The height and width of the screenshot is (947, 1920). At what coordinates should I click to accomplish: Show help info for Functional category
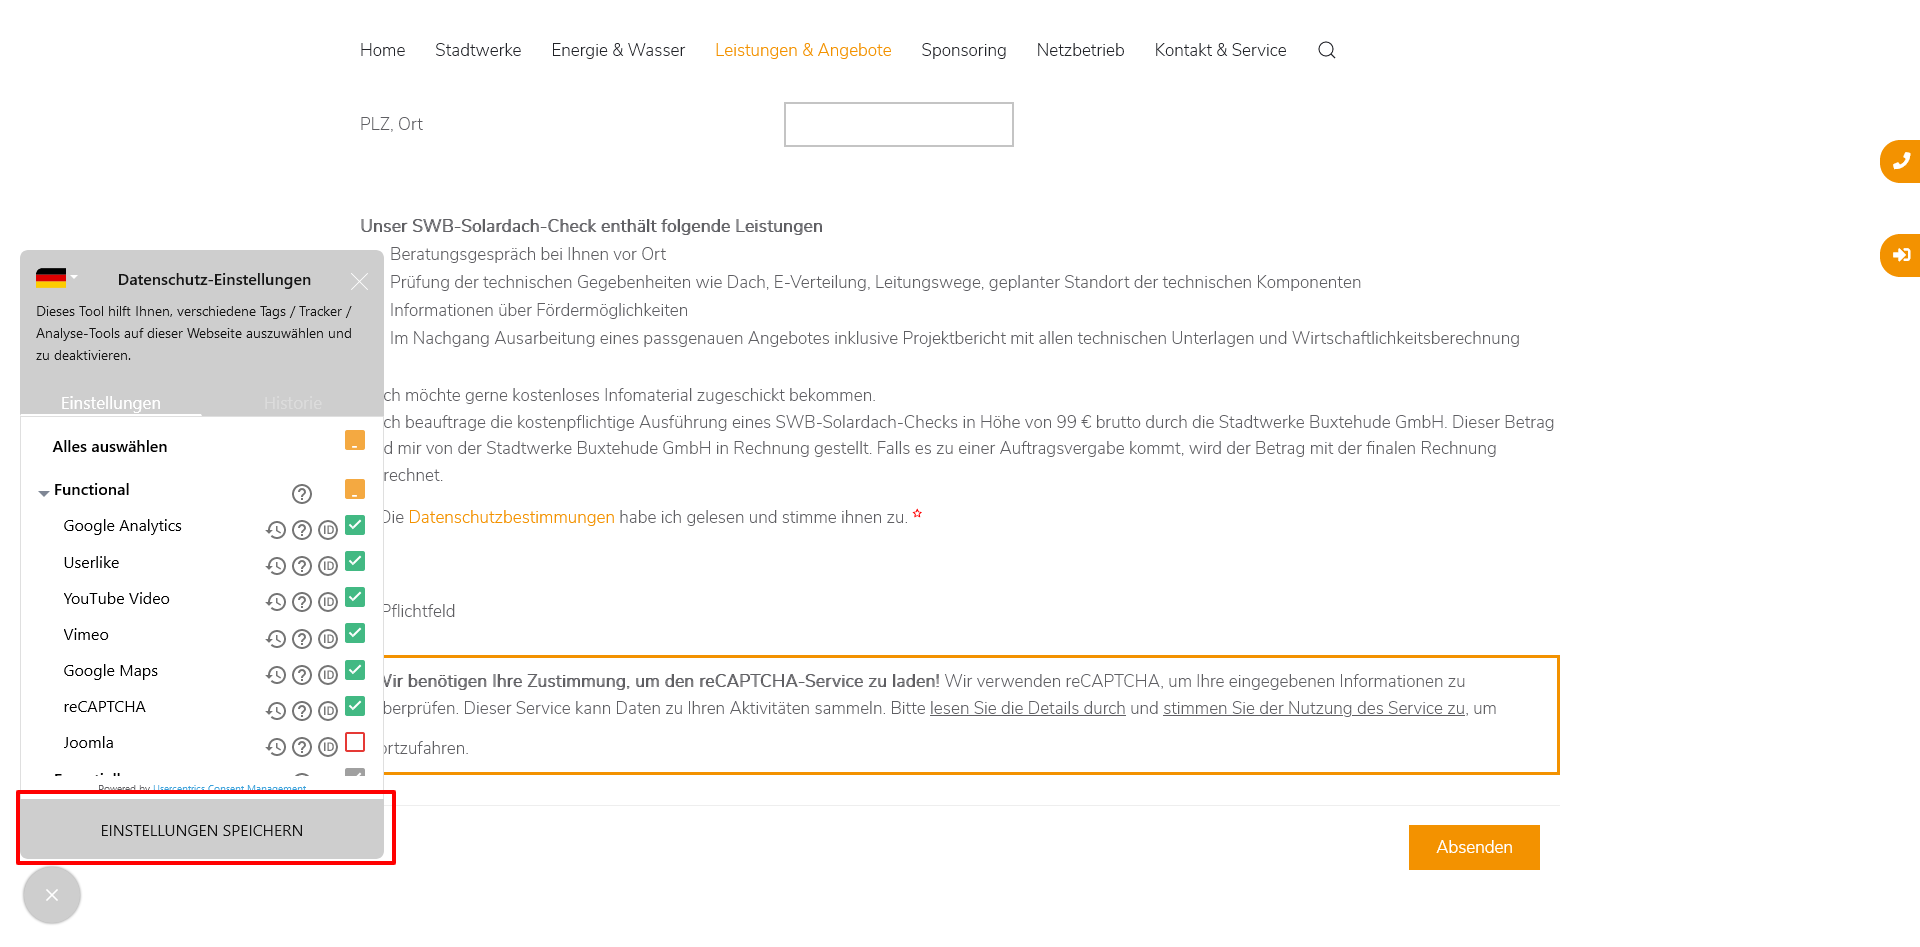302,493
